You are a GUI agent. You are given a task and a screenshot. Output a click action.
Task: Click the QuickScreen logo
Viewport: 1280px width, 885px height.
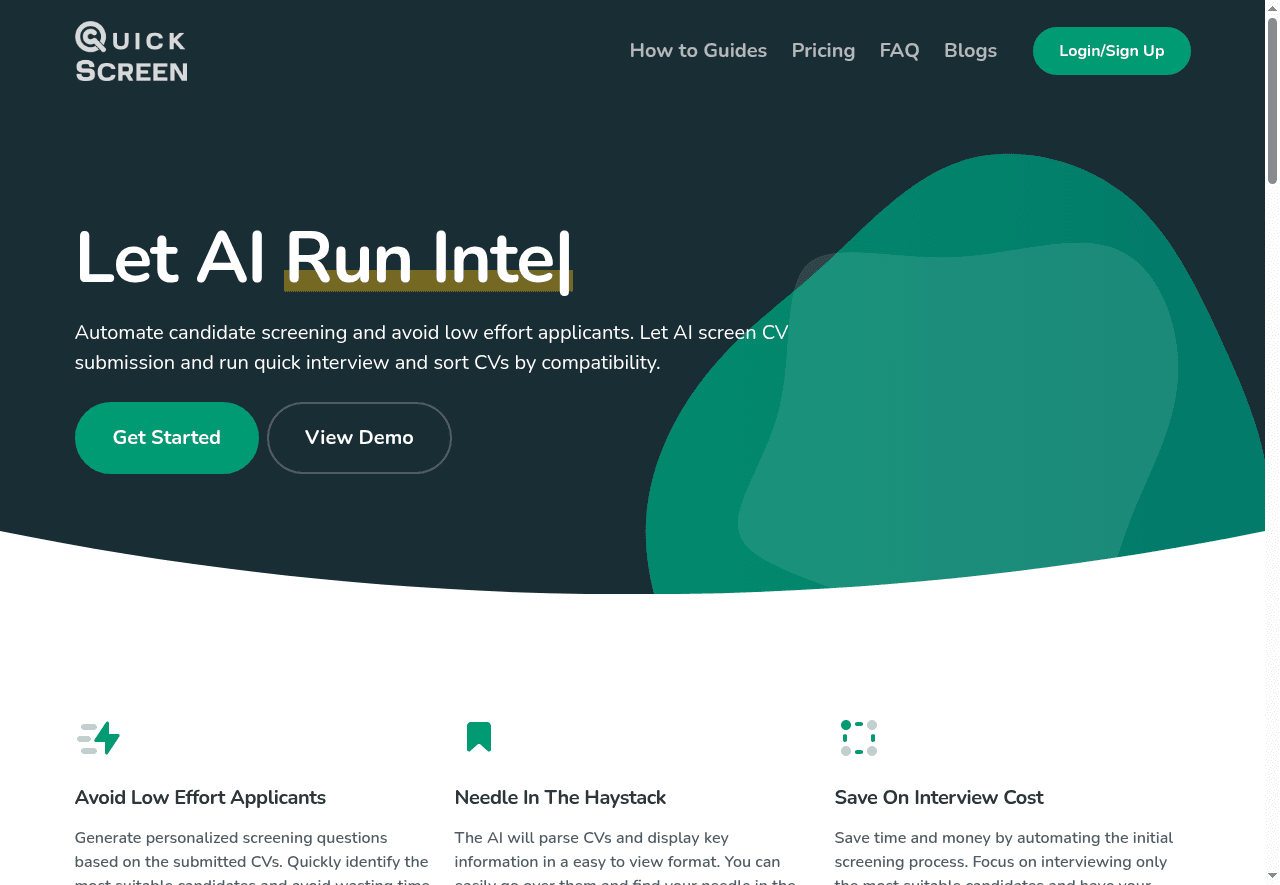coord(131,52)
